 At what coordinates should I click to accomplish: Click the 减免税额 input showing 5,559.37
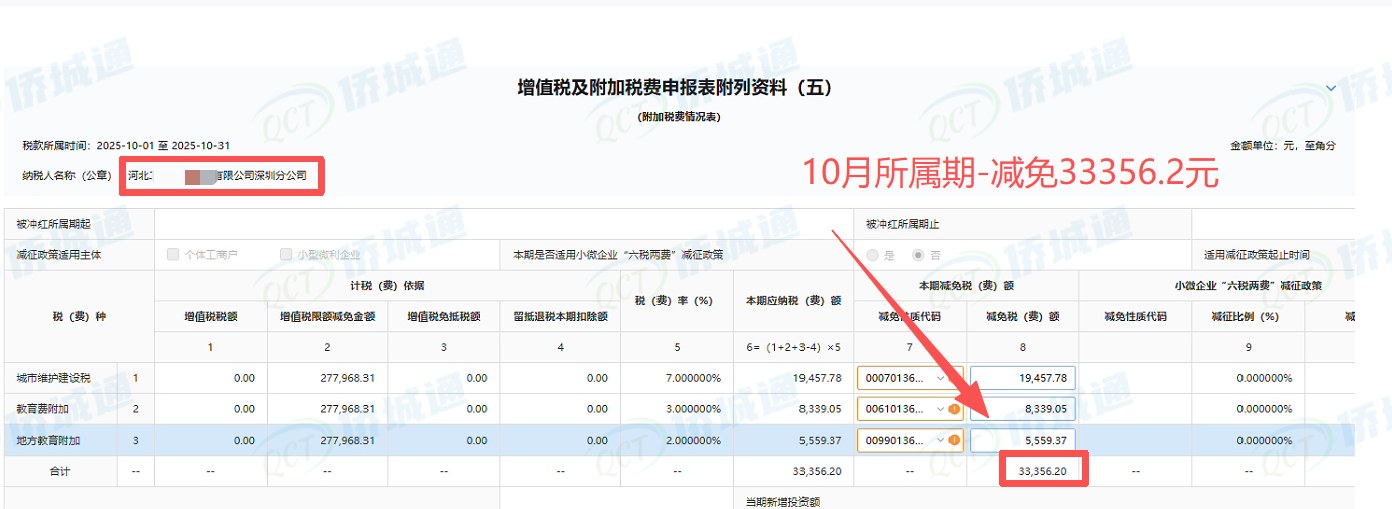point(1022,440)
